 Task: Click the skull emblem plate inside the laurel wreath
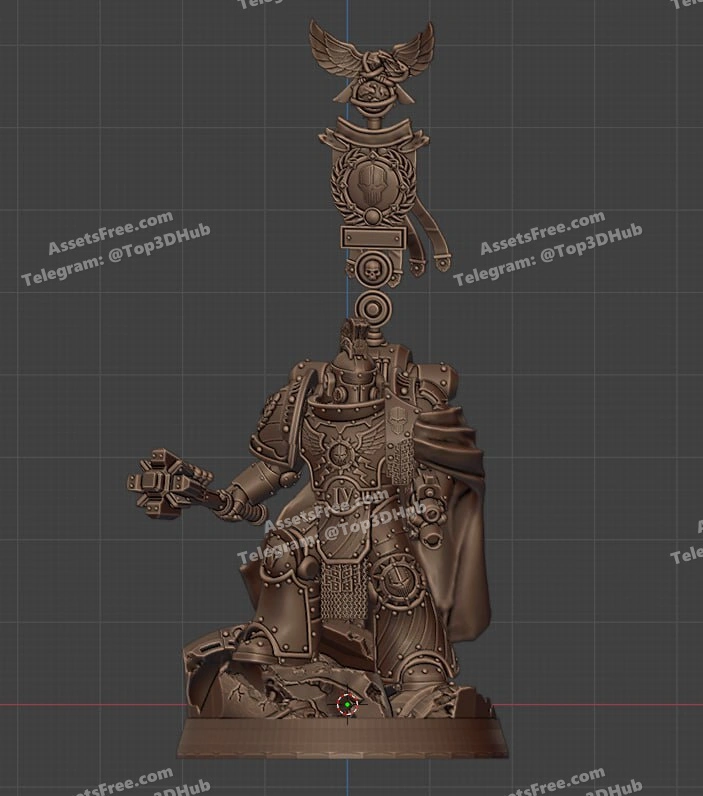pos(373,183)
